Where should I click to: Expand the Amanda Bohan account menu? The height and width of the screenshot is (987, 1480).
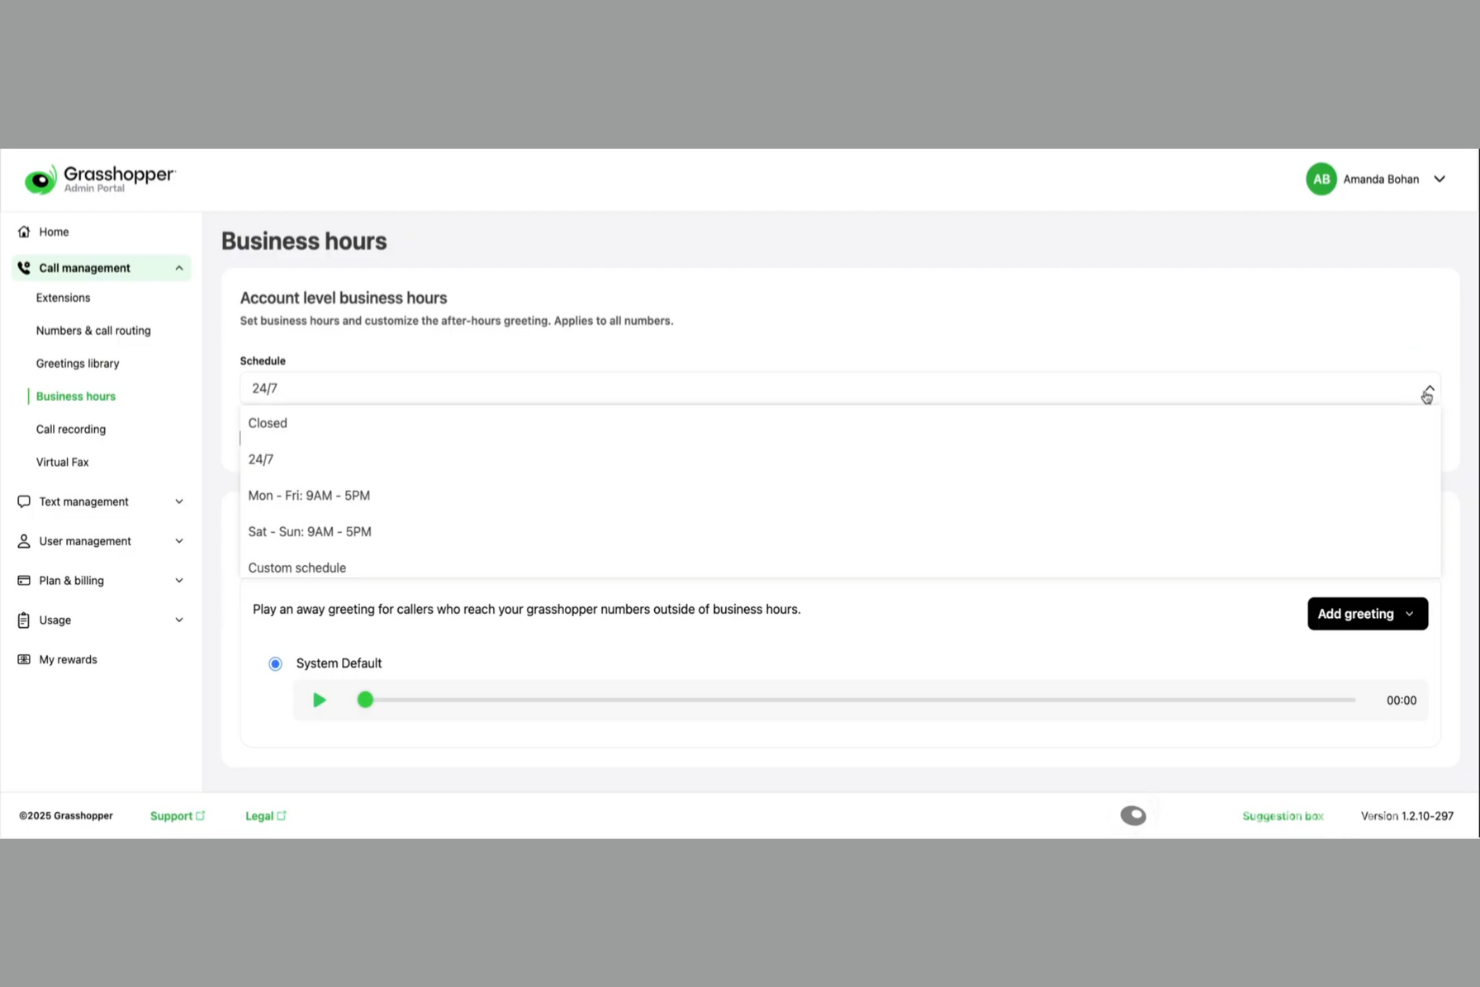tap(1440, 178)
